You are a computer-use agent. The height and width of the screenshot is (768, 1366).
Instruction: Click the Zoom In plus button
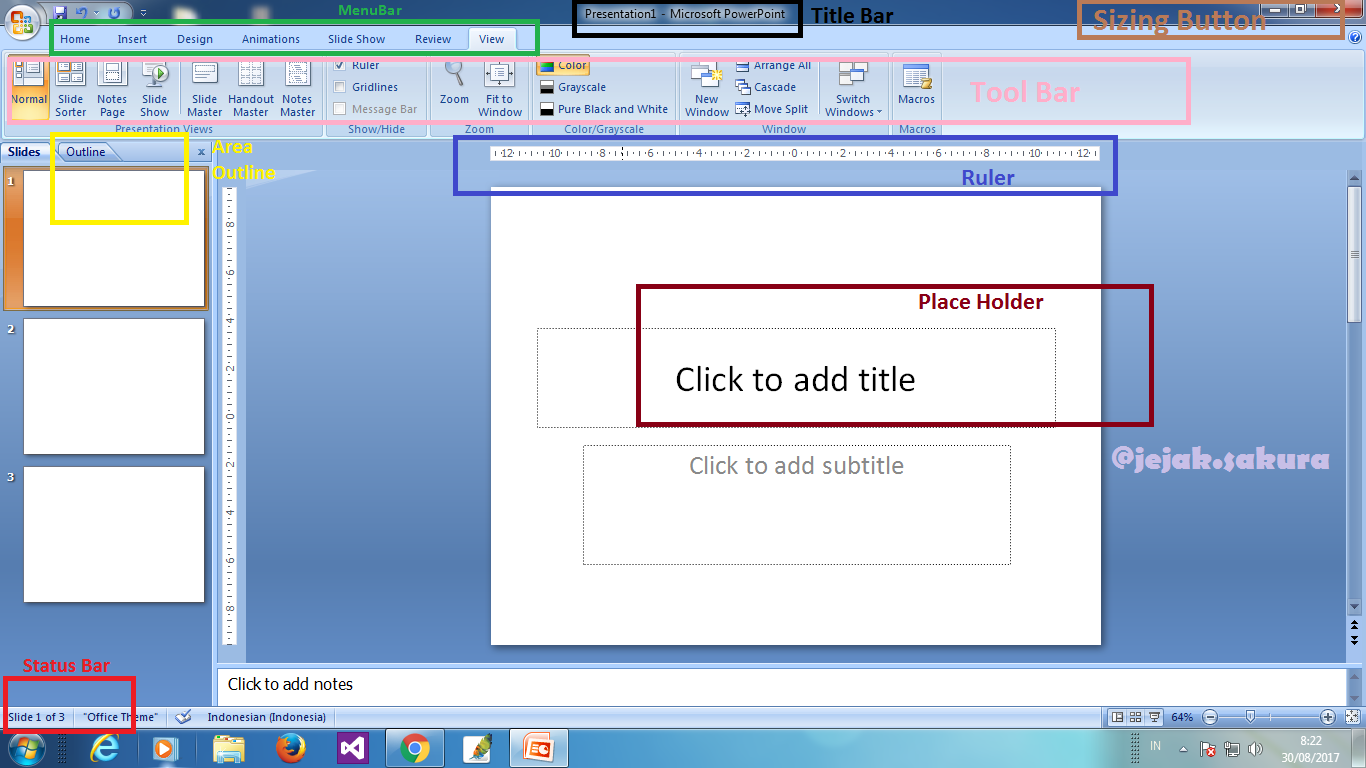click(1328, 717)
